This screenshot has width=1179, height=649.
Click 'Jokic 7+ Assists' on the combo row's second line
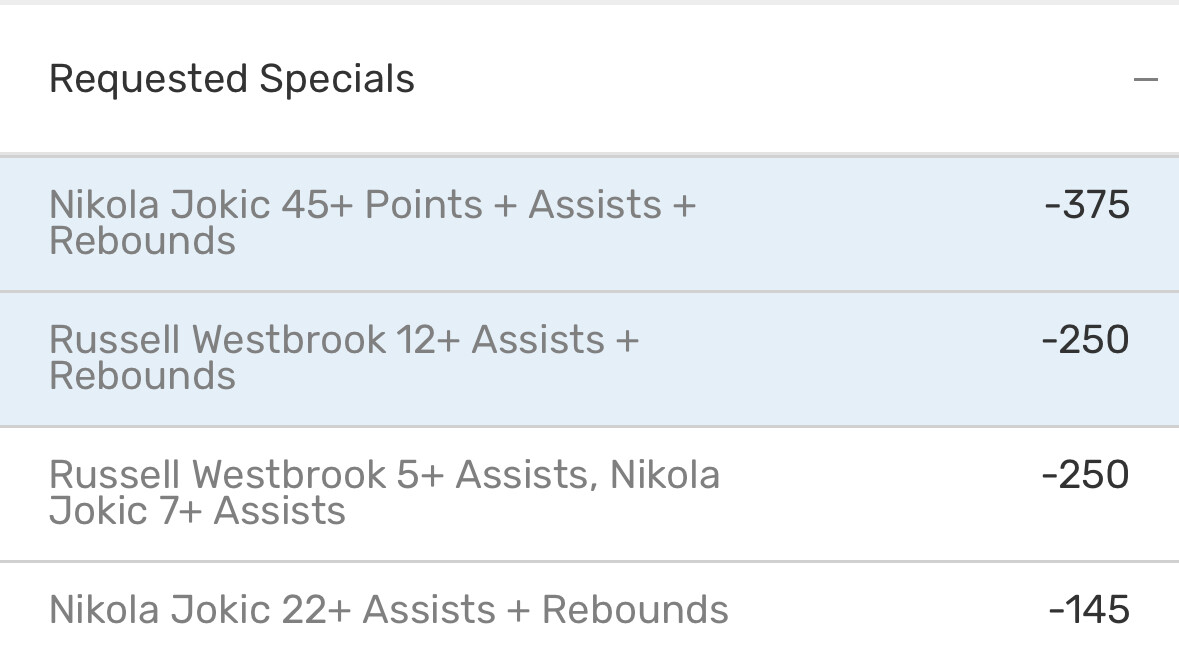tap(197, 511)
